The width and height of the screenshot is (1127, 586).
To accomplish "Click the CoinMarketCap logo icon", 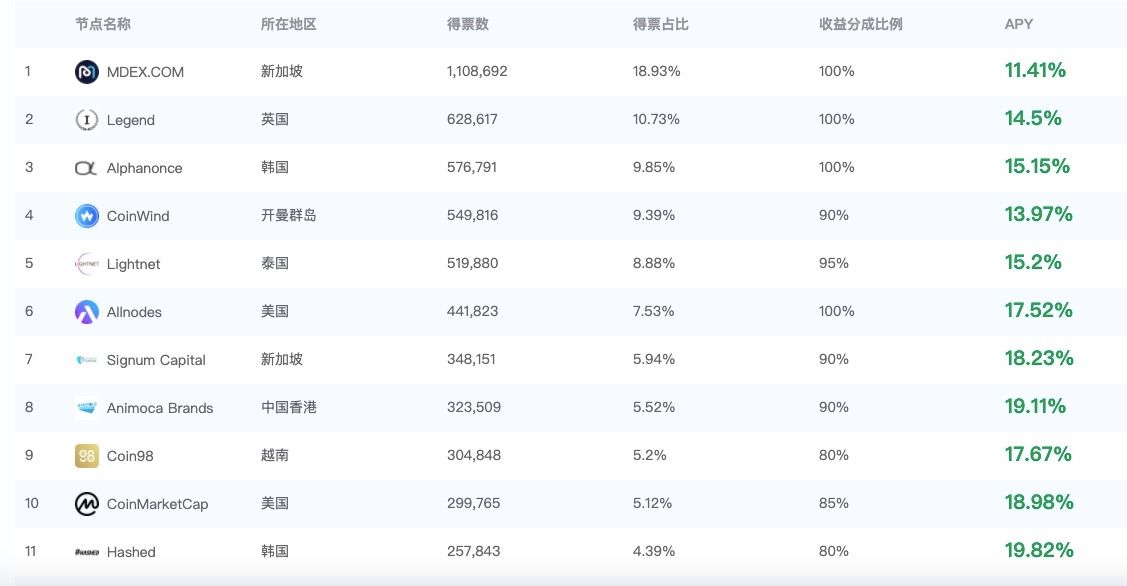I will (87, 504).
